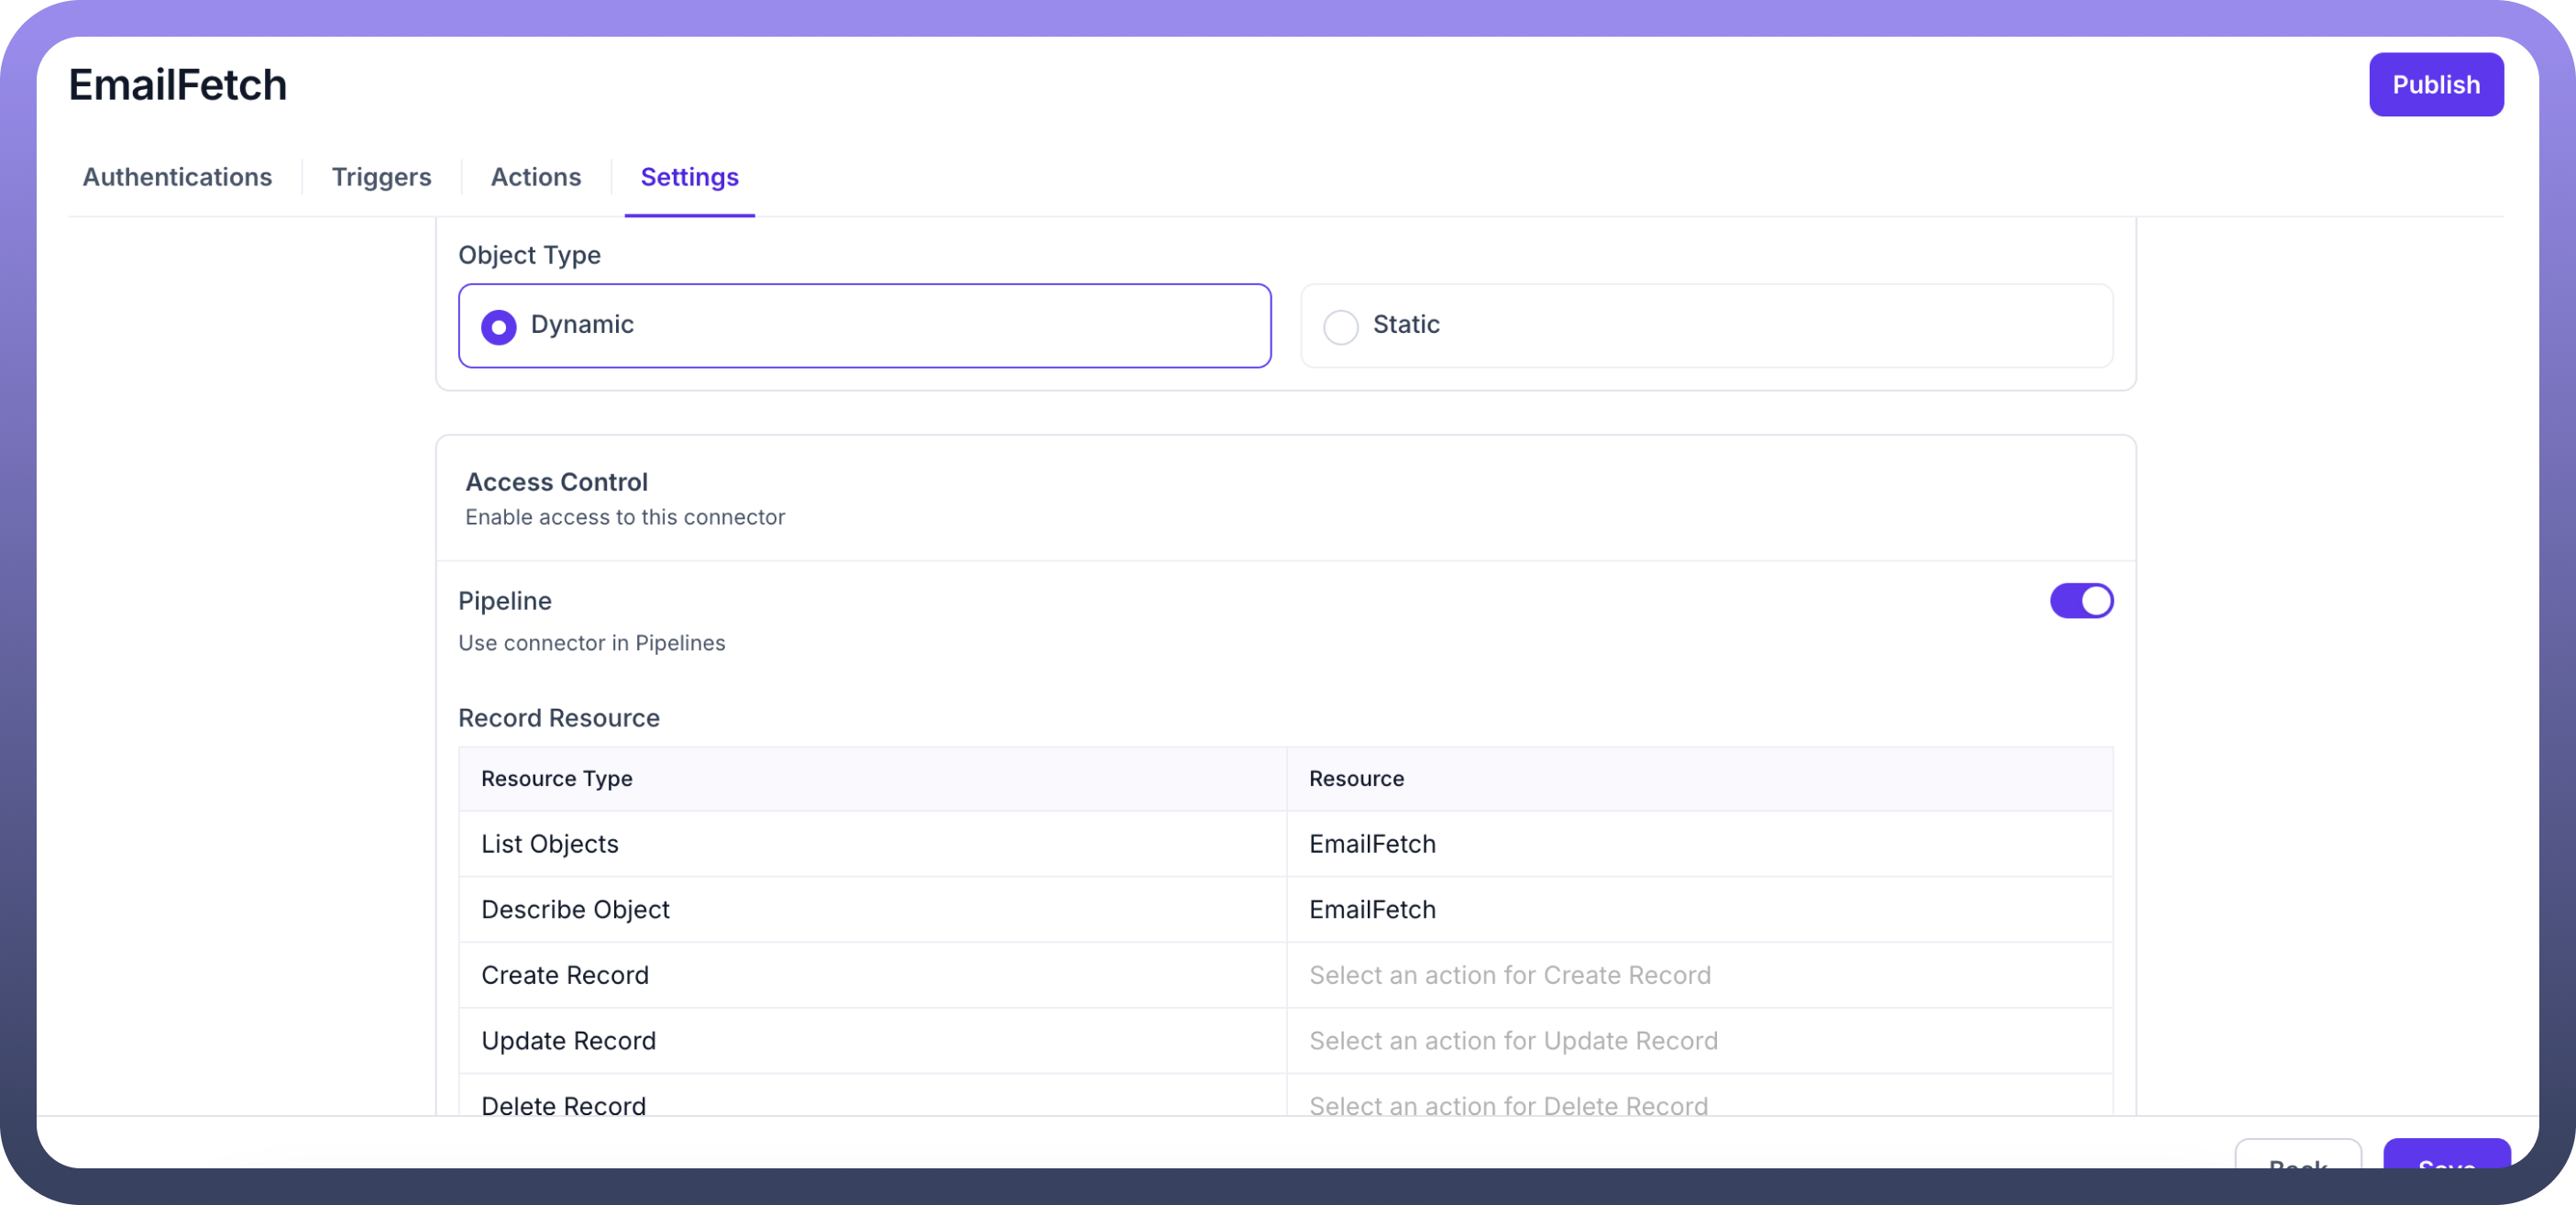Select an action for Update Record
The image size is (2576, 1205).
click(x=1698, y=1041)
